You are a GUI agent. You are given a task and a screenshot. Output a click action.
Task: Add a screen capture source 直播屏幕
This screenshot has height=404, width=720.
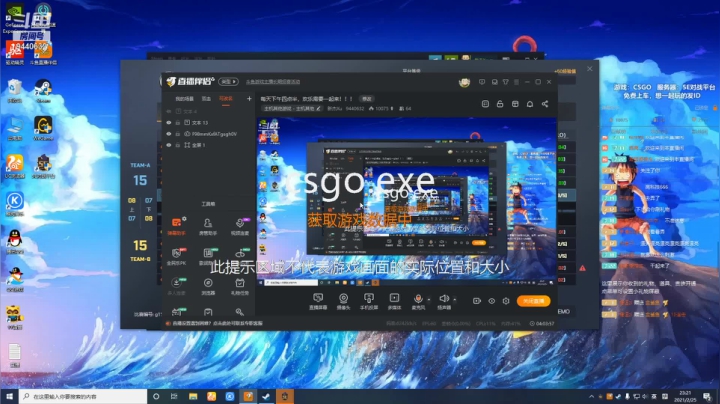(x=318, y=301)
